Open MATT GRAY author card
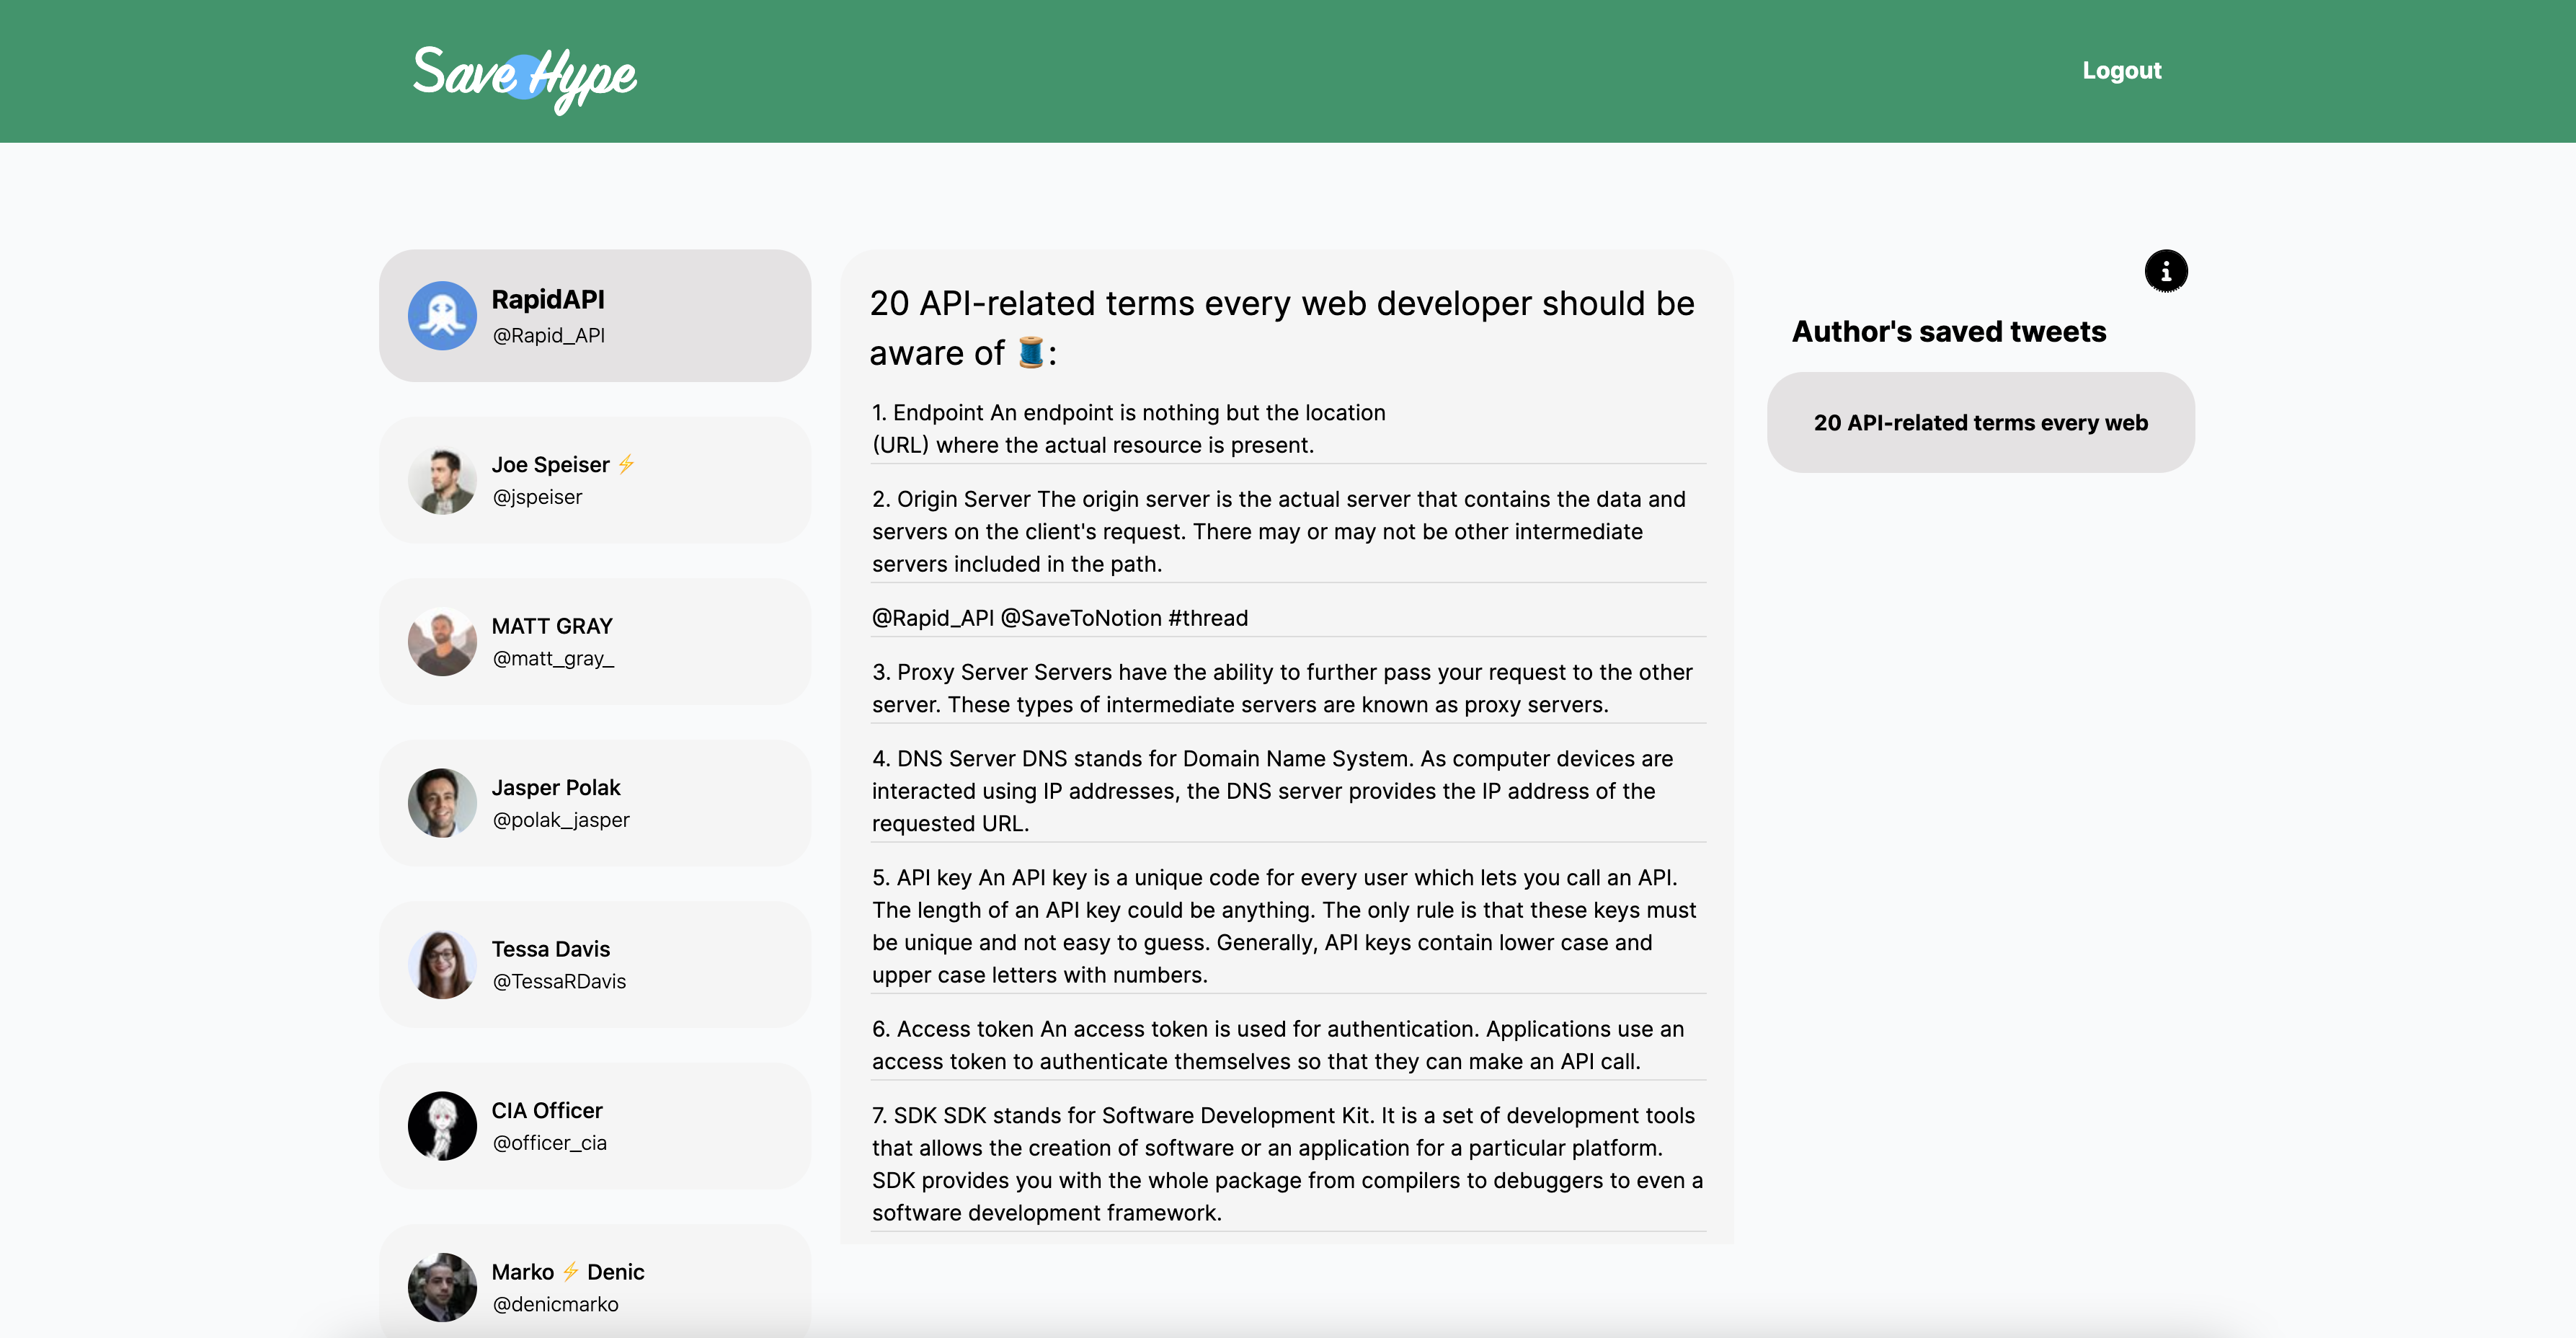The image size is (2576, 1338). [x=595, y=642]
